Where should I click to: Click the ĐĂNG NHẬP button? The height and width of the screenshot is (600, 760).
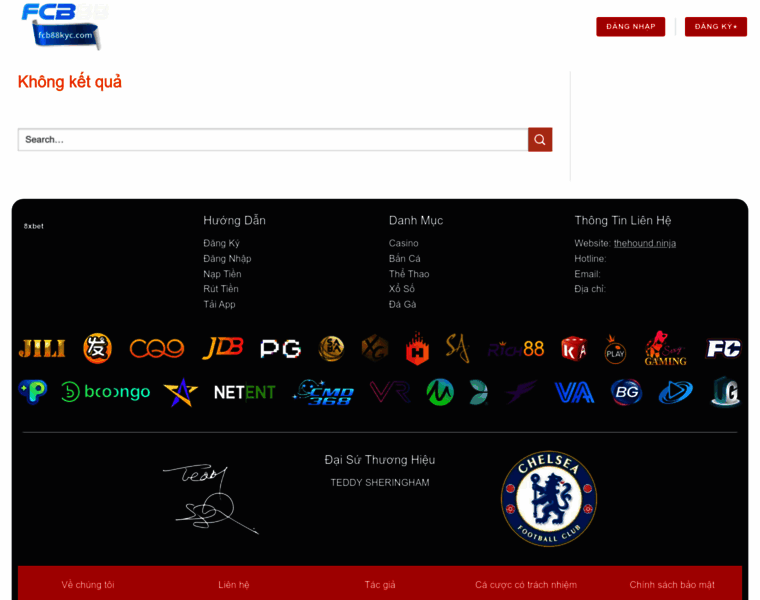click(631, 27)
